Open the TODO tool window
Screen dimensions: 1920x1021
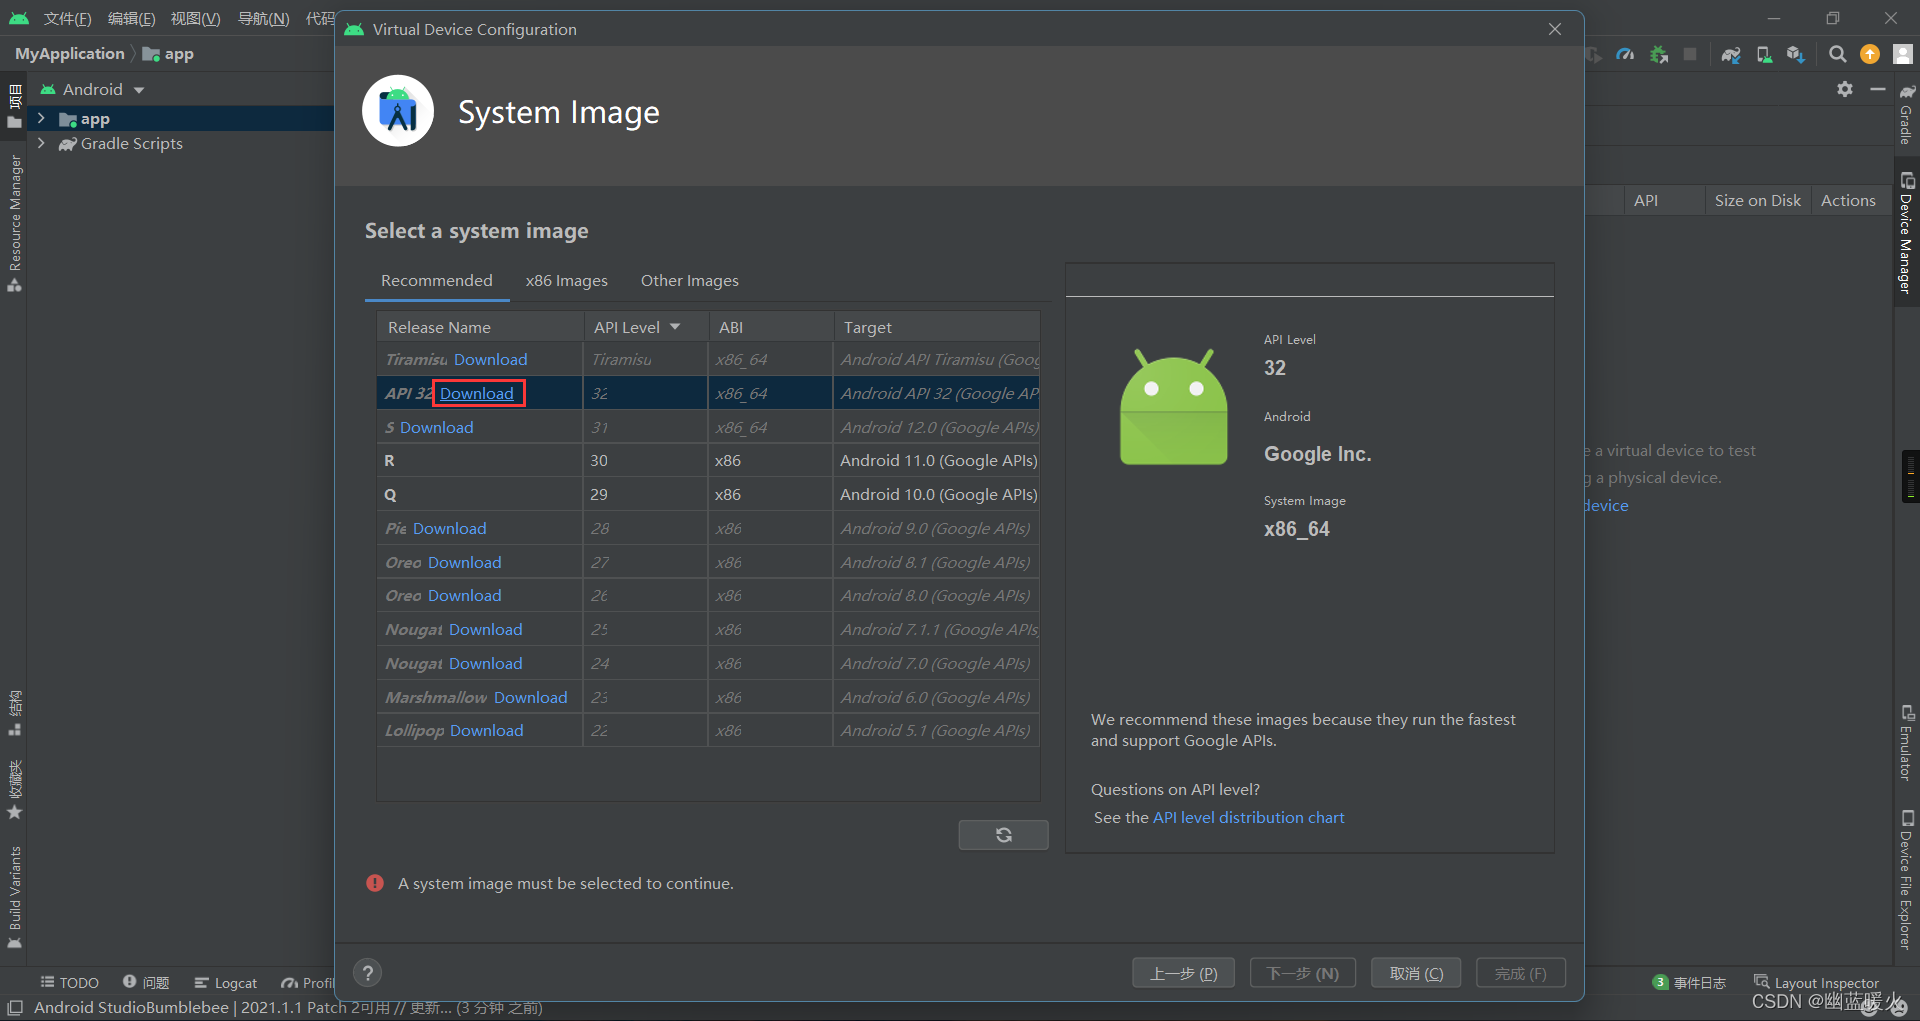69,983
